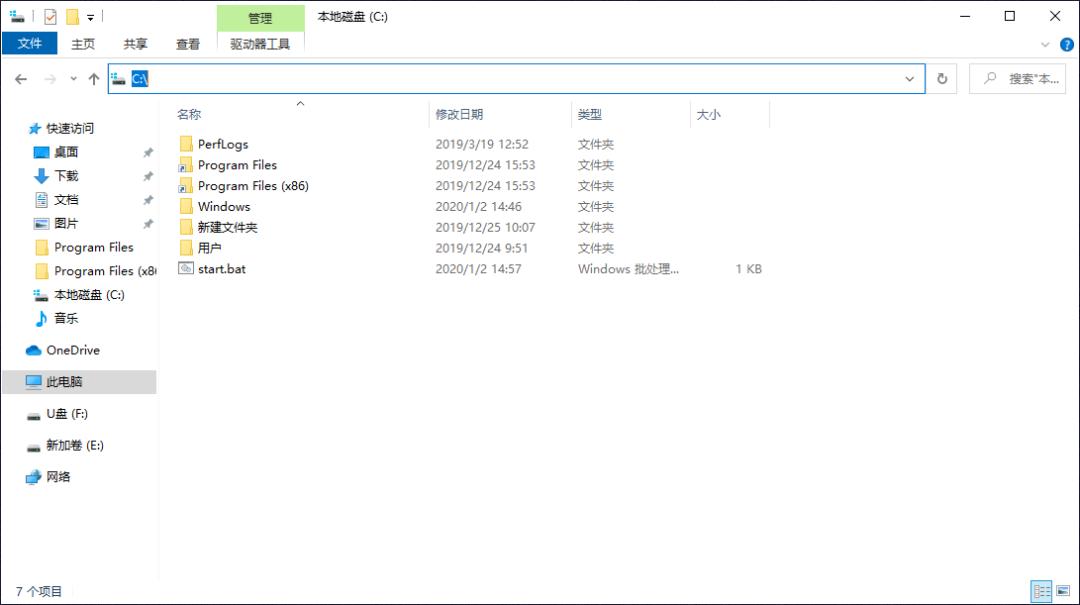
Task: Collapse the ribbon using the chevron
Action: click(x=1044, y=44)
